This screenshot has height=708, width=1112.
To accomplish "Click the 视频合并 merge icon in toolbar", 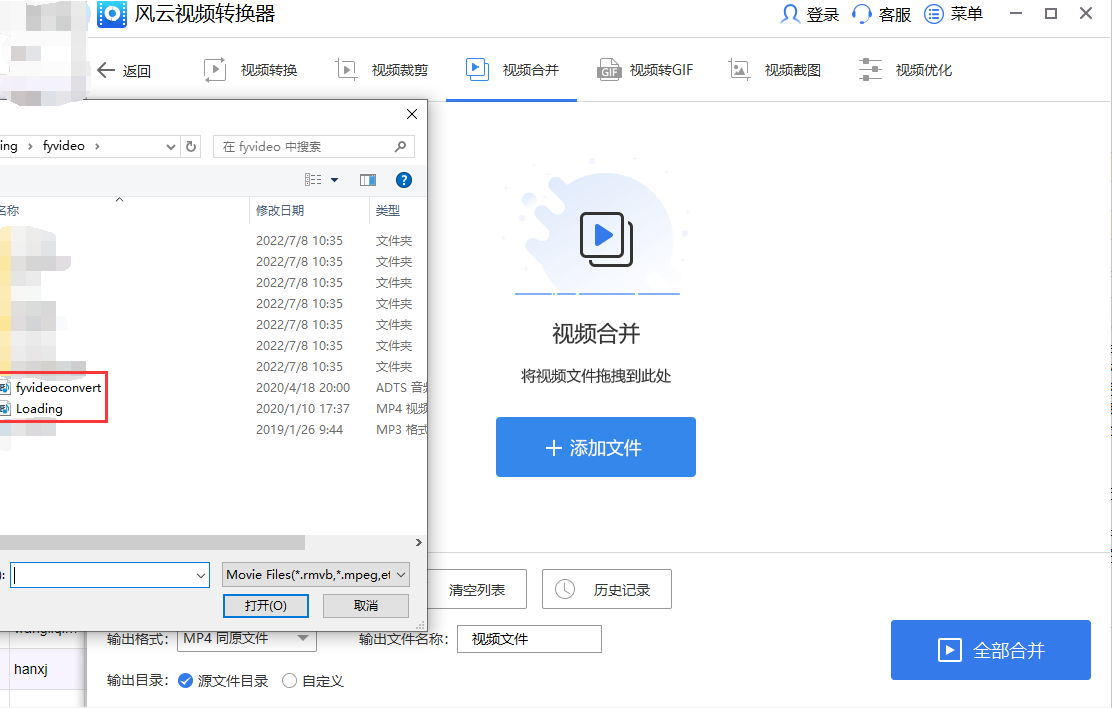I will click(x=477, y=69).
